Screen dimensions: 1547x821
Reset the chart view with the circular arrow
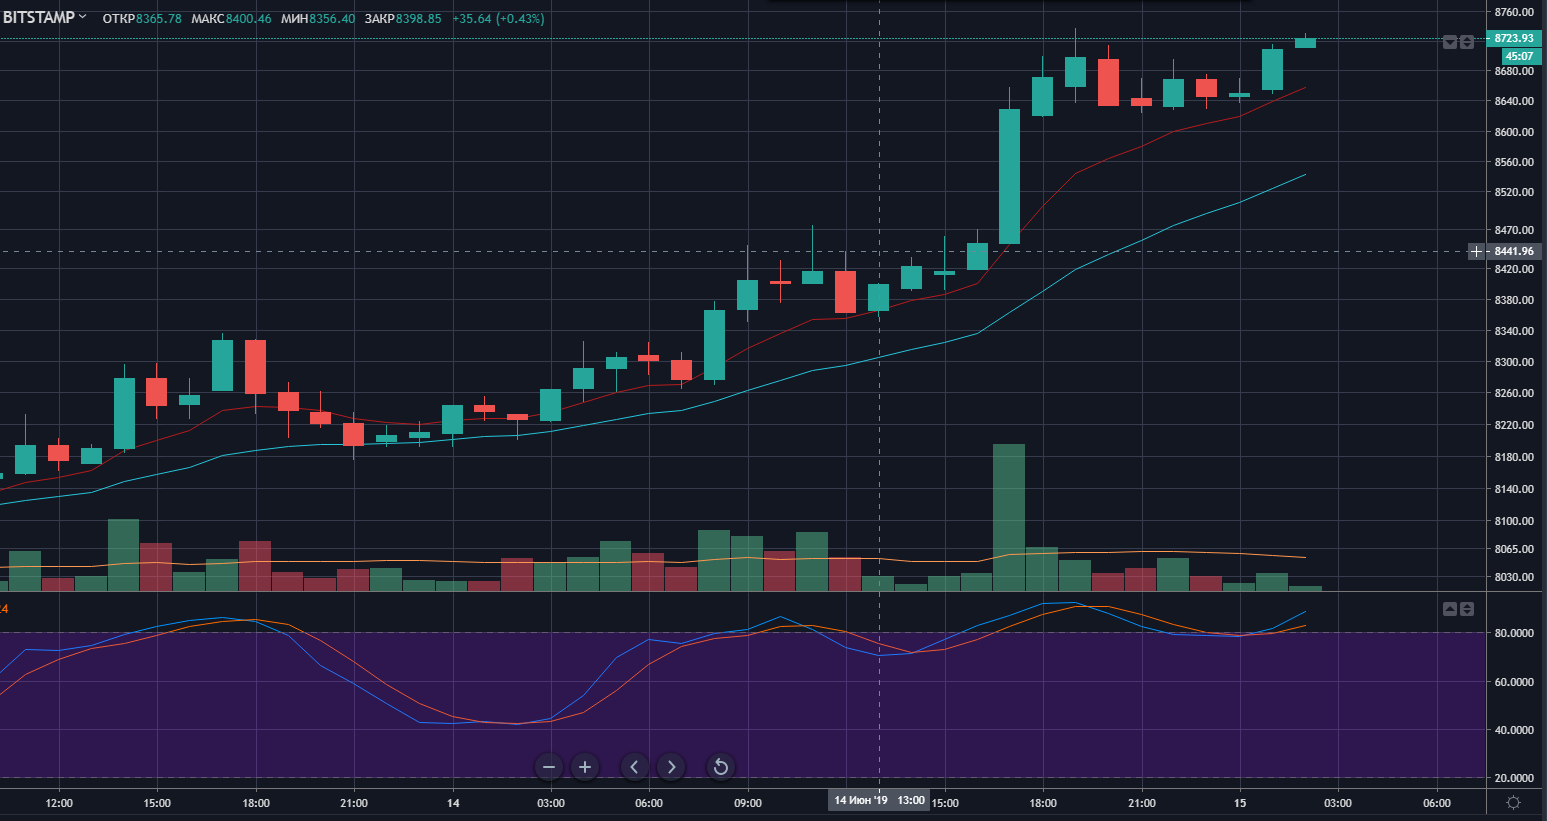(x=720, y=767)
